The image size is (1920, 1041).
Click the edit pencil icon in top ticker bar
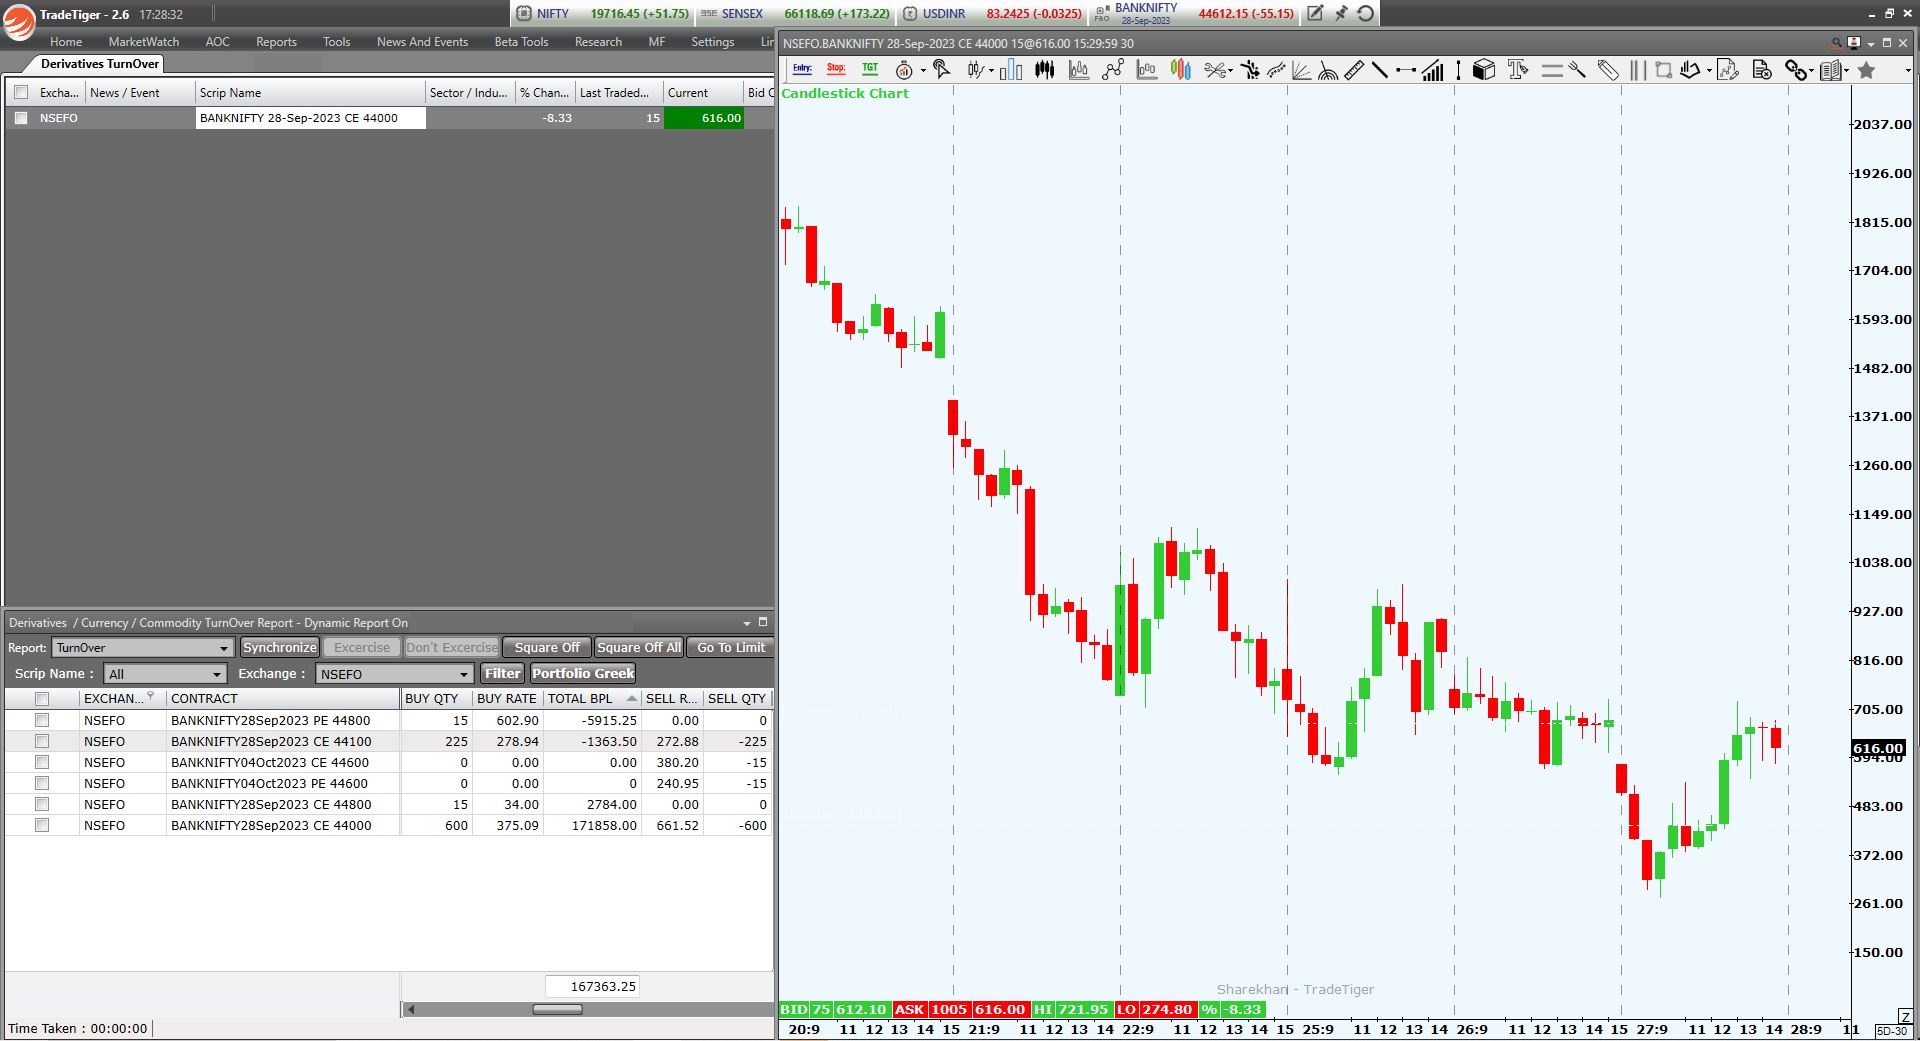pyautogui.click(x=1315, y=13)
